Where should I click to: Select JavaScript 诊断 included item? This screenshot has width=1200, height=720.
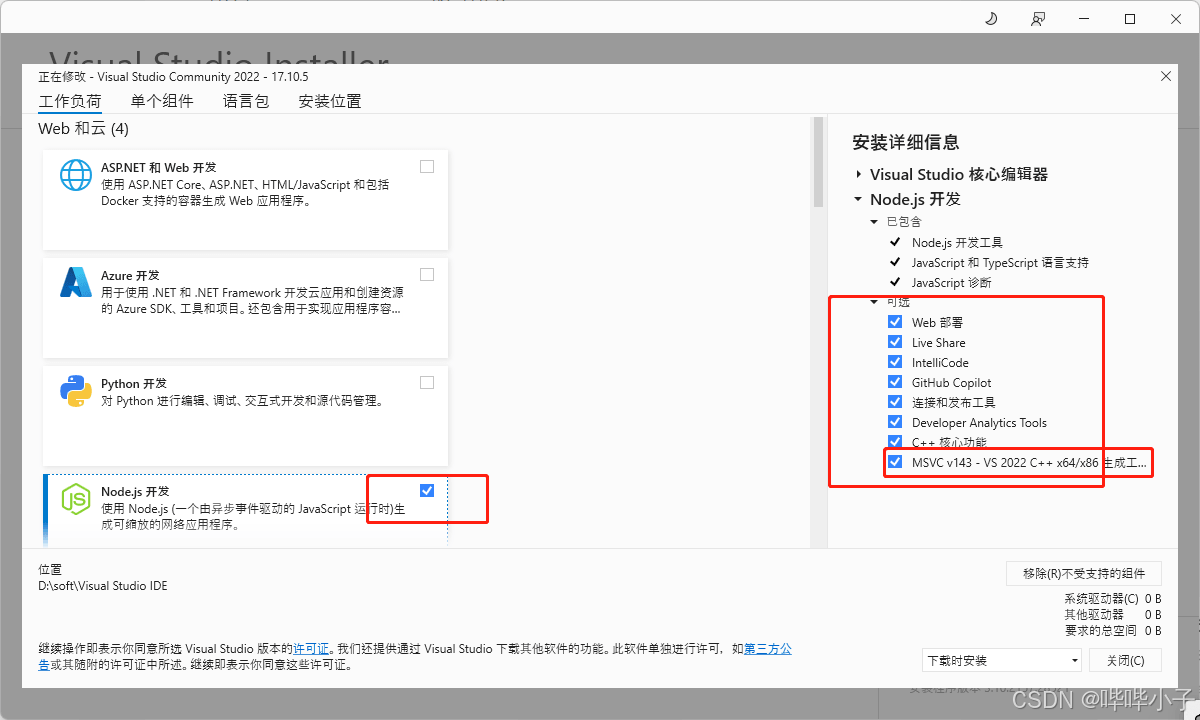(x=951, y=282)
